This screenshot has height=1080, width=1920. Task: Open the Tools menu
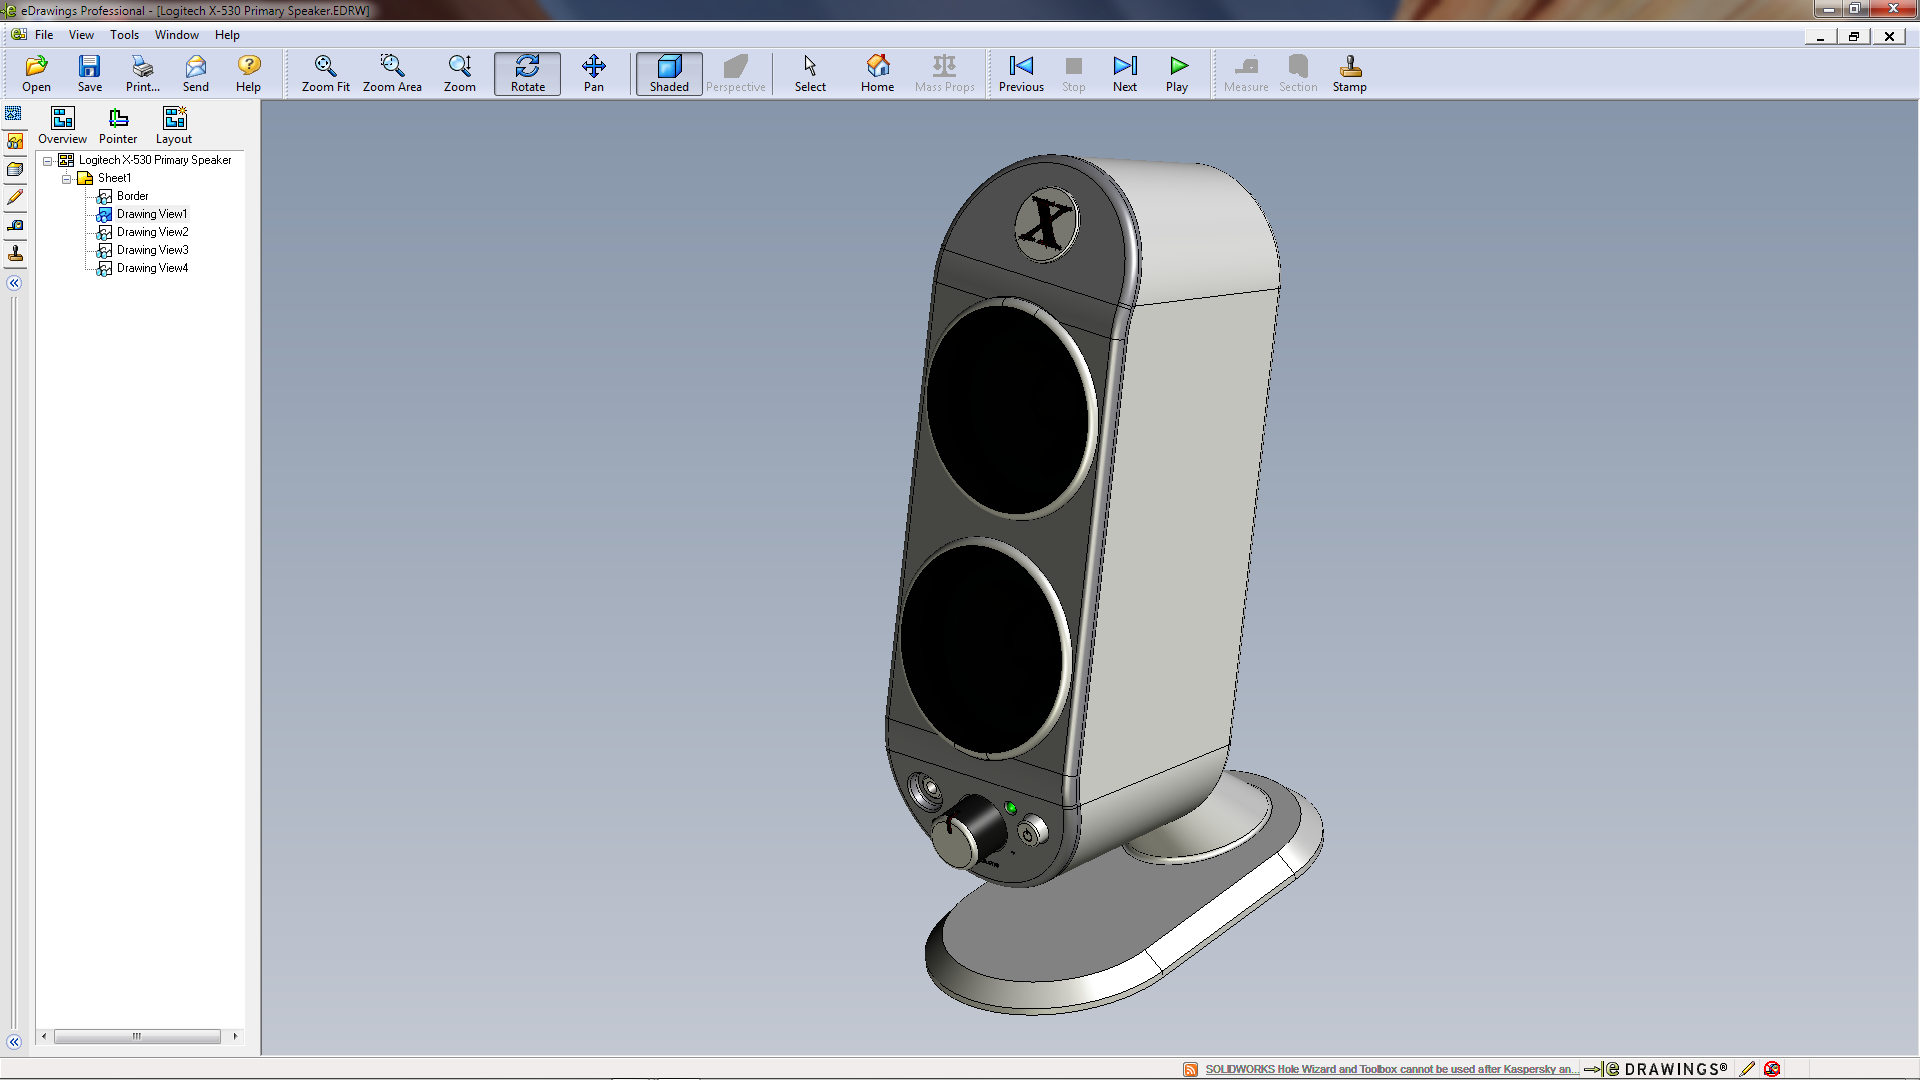124,35
